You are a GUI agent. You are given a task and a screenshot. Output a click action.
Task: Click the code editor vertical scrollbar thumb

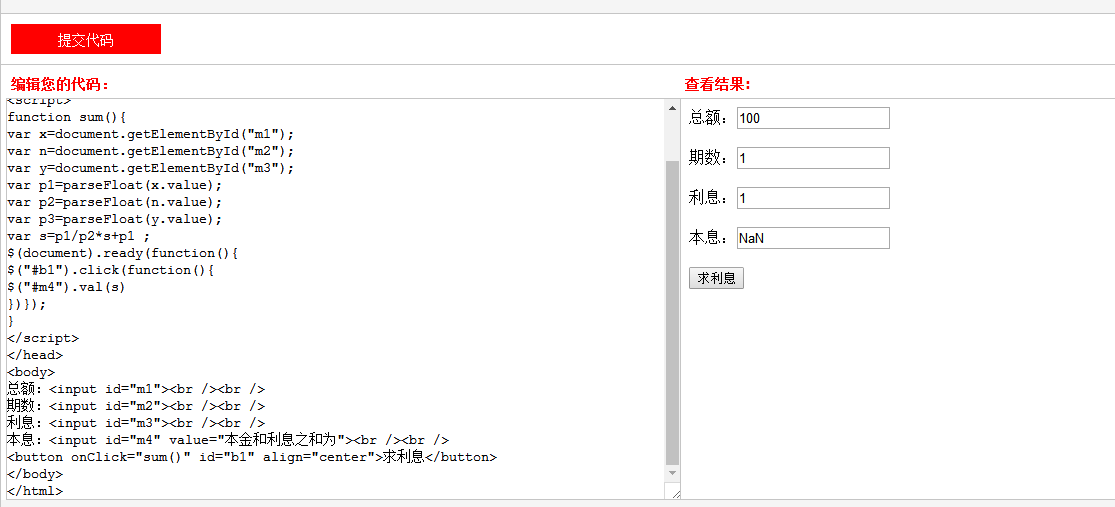[672, 312]
